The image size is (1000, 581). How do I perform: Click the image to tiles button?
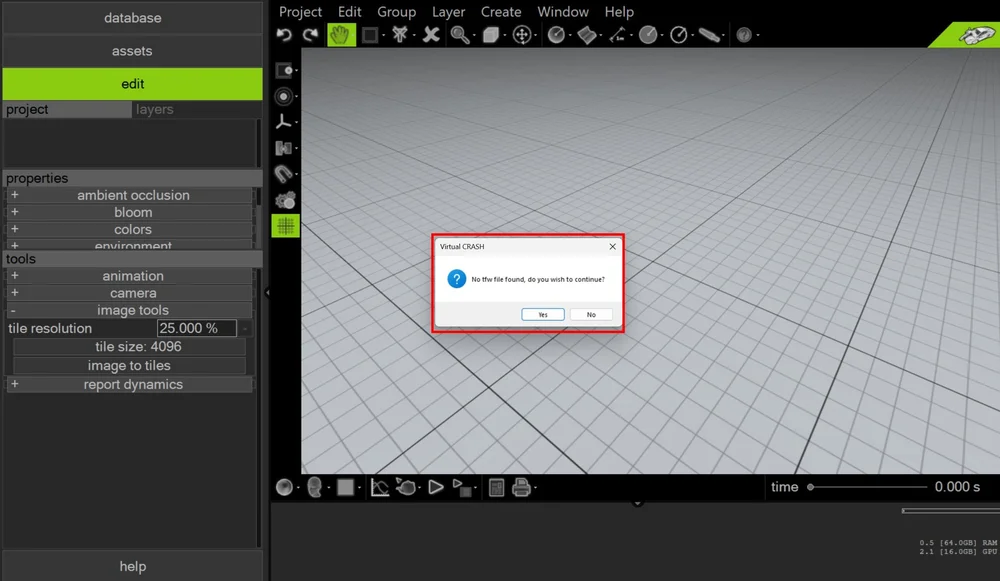[129, 365]
